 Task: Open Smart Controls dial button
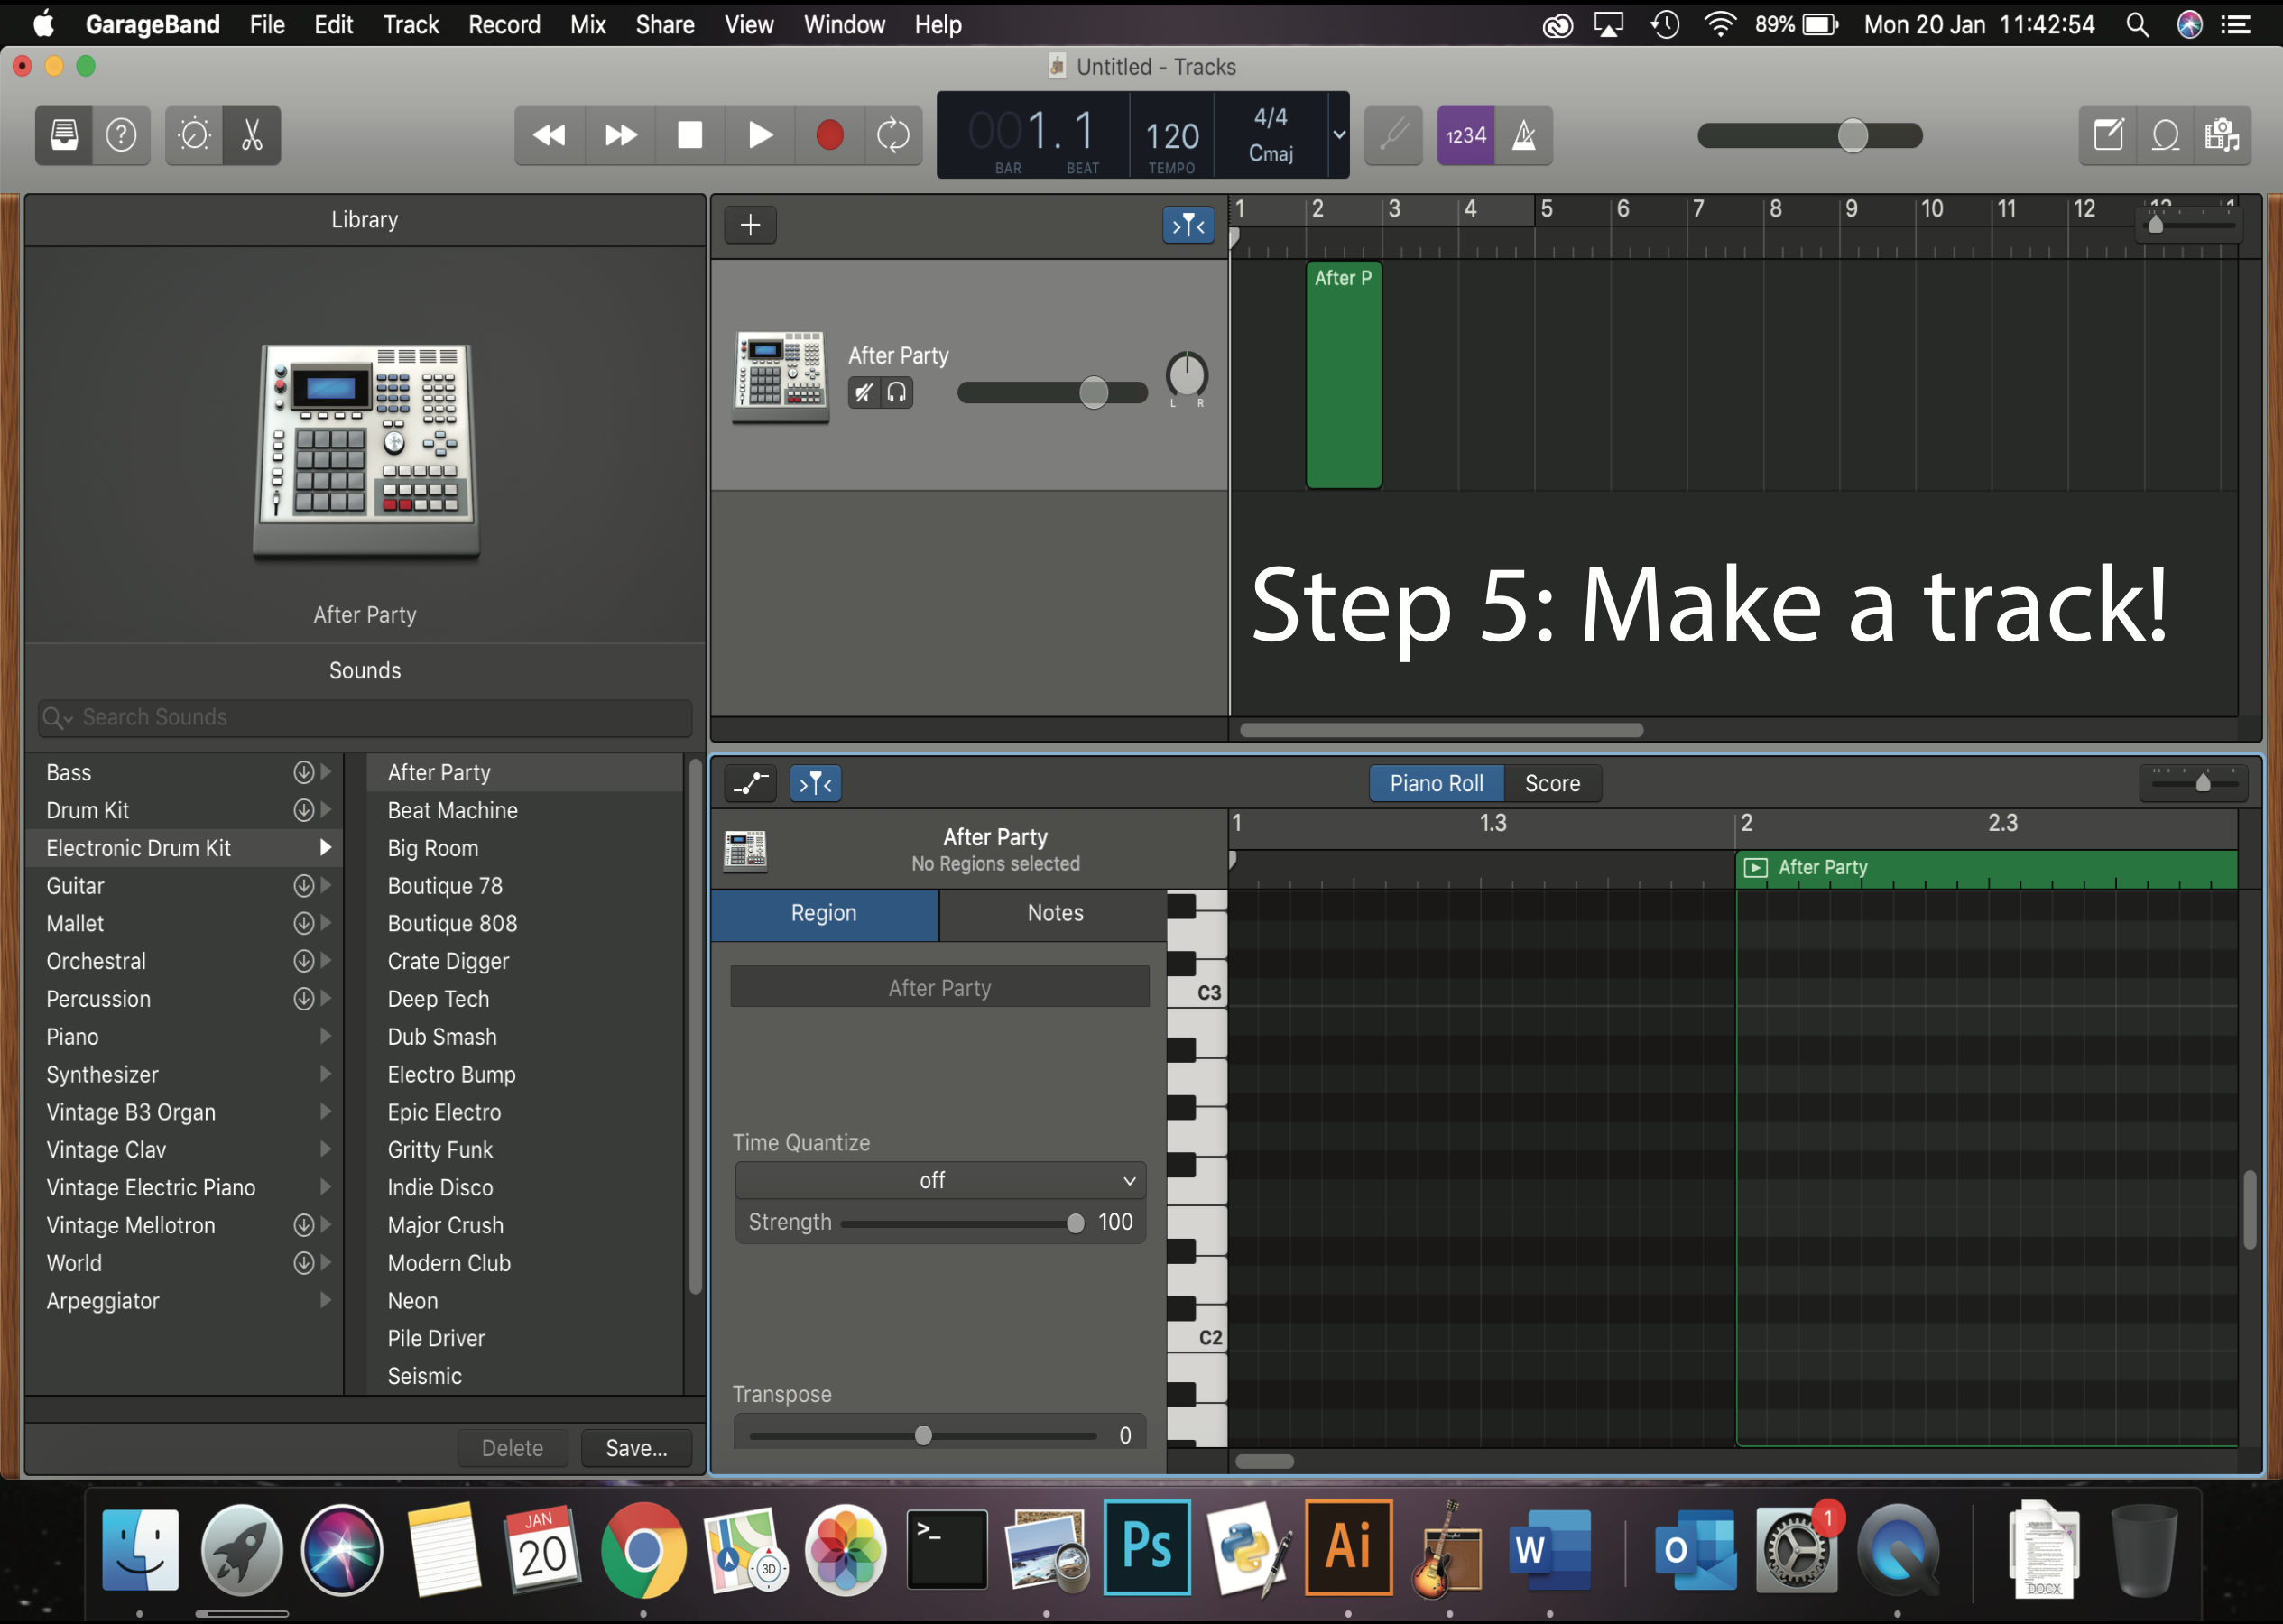tap(194, 135)
